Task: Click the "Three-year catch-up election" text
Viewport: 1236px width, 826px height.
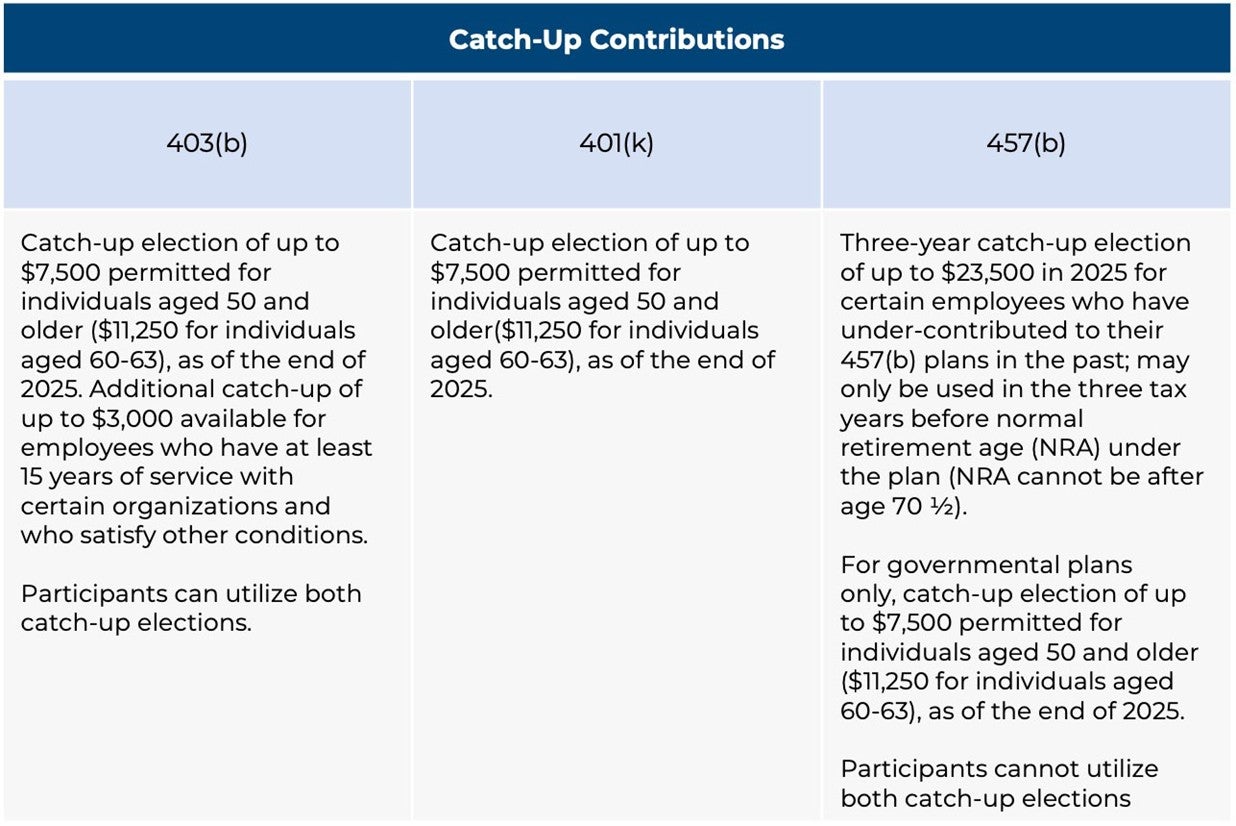Action: click(1015, 243)
